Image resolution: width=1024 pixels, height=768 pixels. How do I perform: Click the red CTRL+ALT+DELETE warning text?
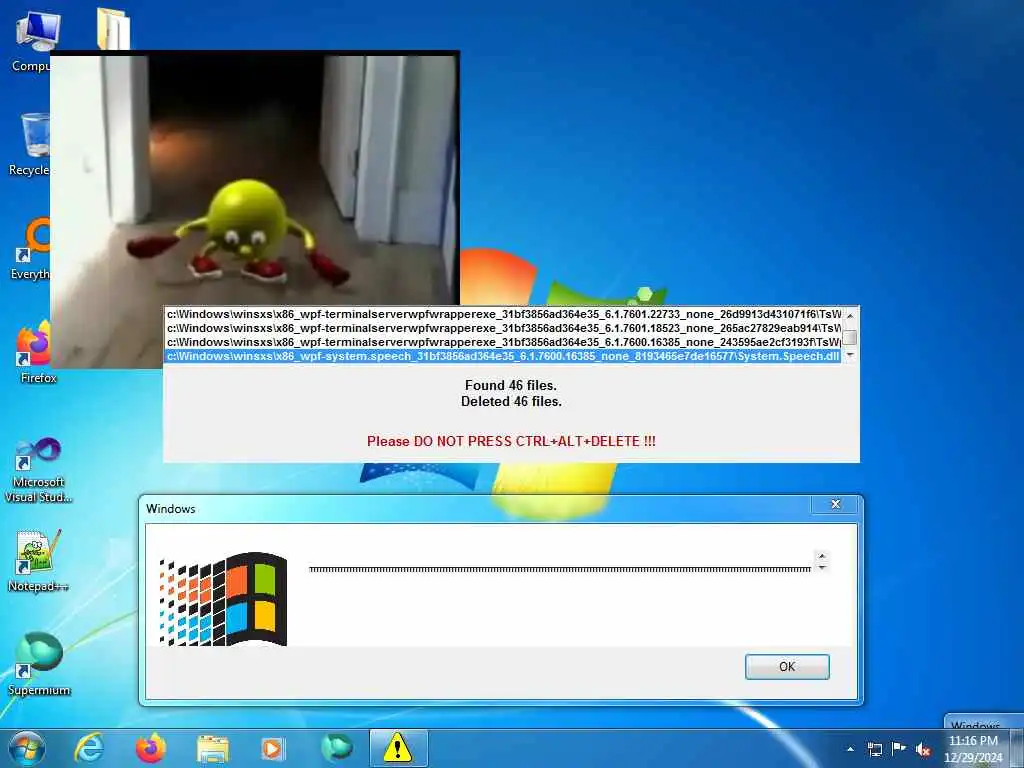point(511,441)
